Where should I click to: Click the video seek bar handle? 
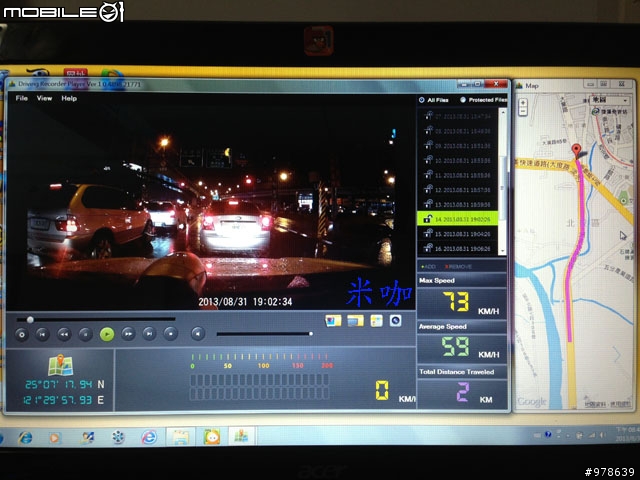pyautogui.click(x=30, y=320)
